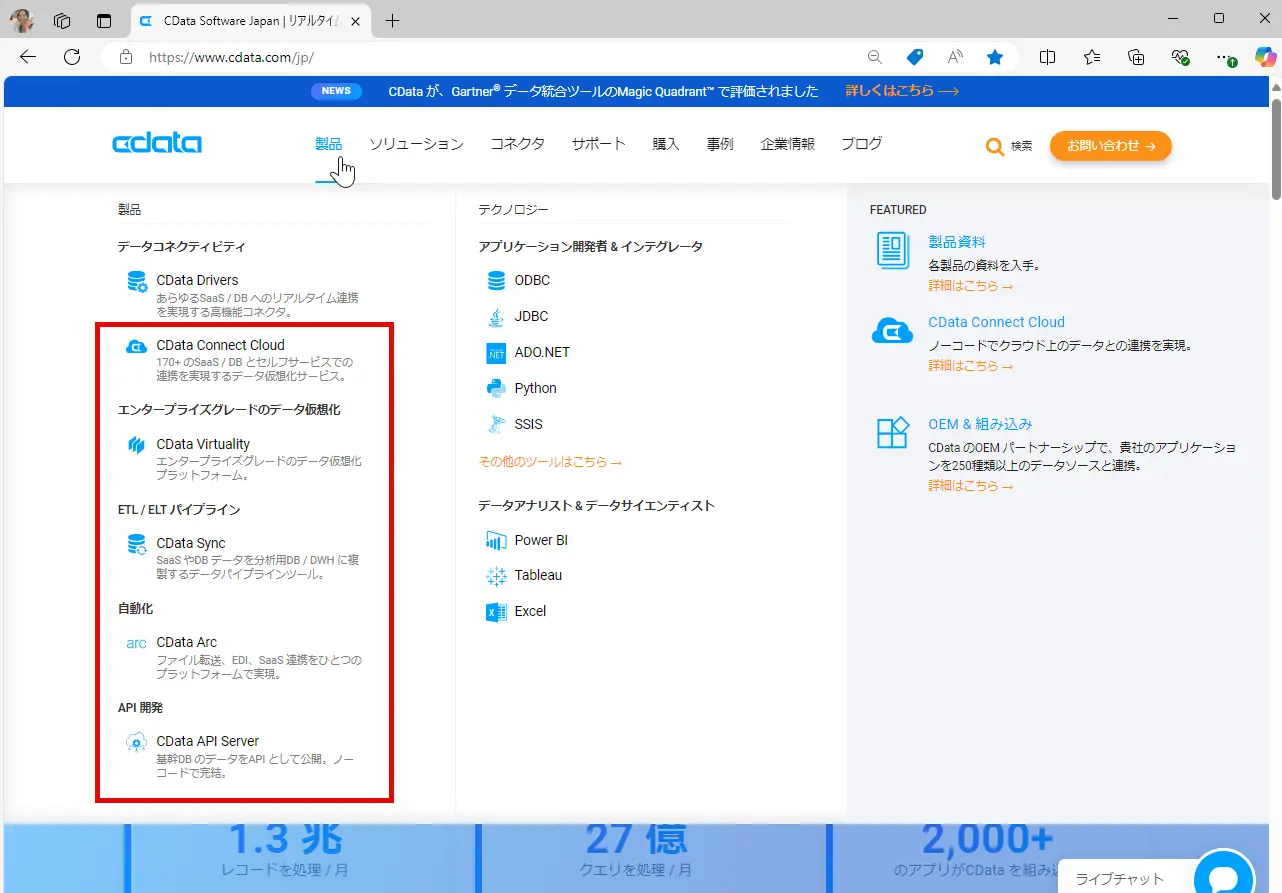Click the 検索 search label
The width and height of the screenshot is (1282, 893).
[1021, 146]
